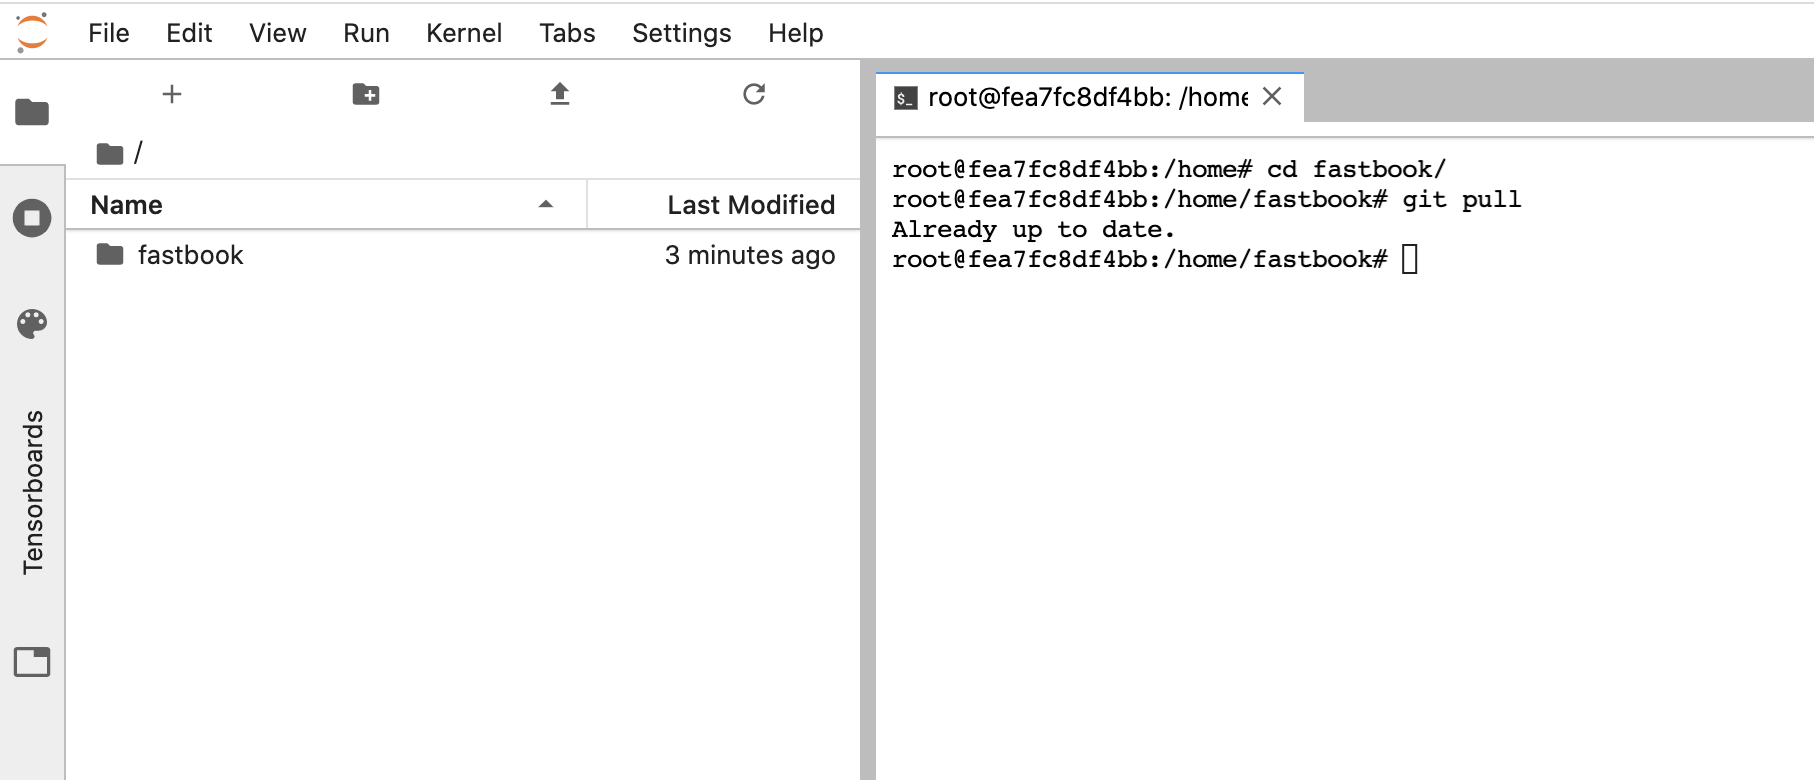The height and width of the screenshot is (780, 1814).
Task: Sort files by Last Modified column
Action: 750,205
